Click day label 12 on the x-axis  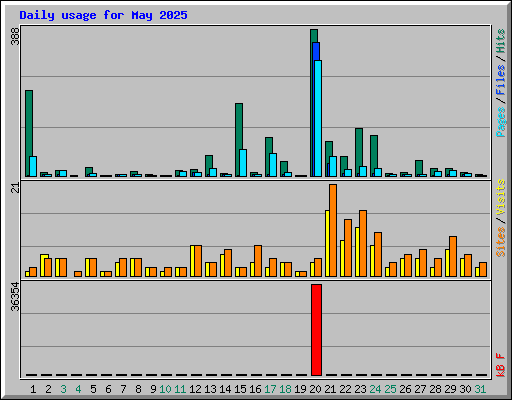tap(195, 389)
